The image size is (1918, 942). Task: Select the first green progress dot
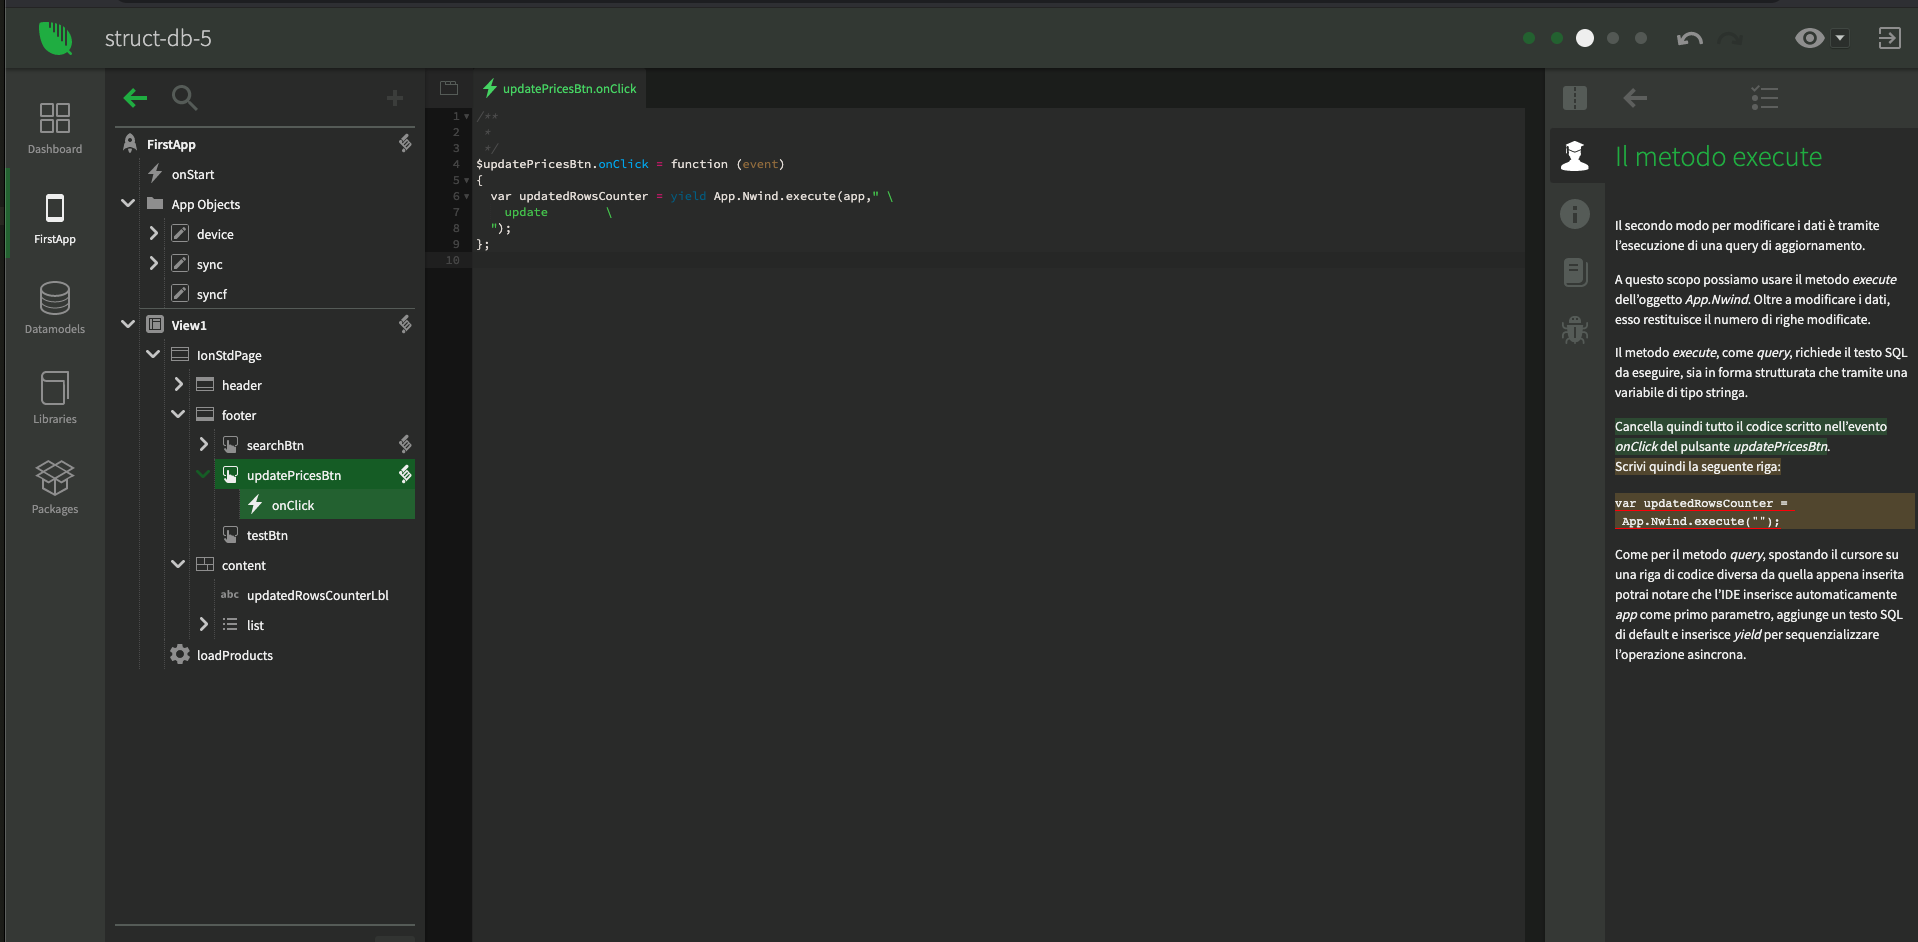click(x=1529, y=38)
